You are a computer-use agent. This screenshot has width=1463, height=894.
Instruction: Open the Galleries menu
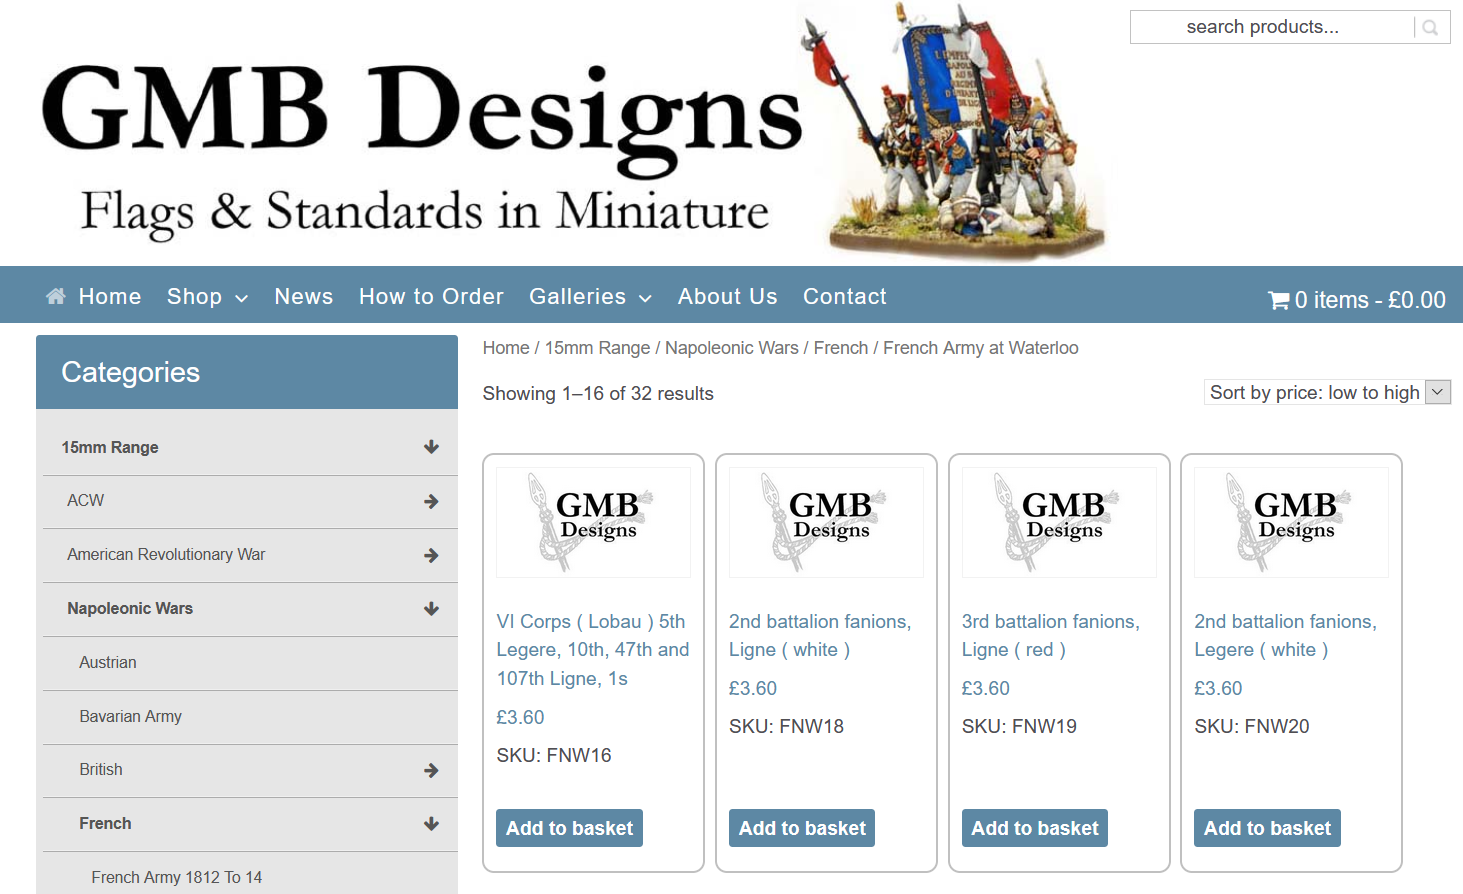[x=589, y=297]
